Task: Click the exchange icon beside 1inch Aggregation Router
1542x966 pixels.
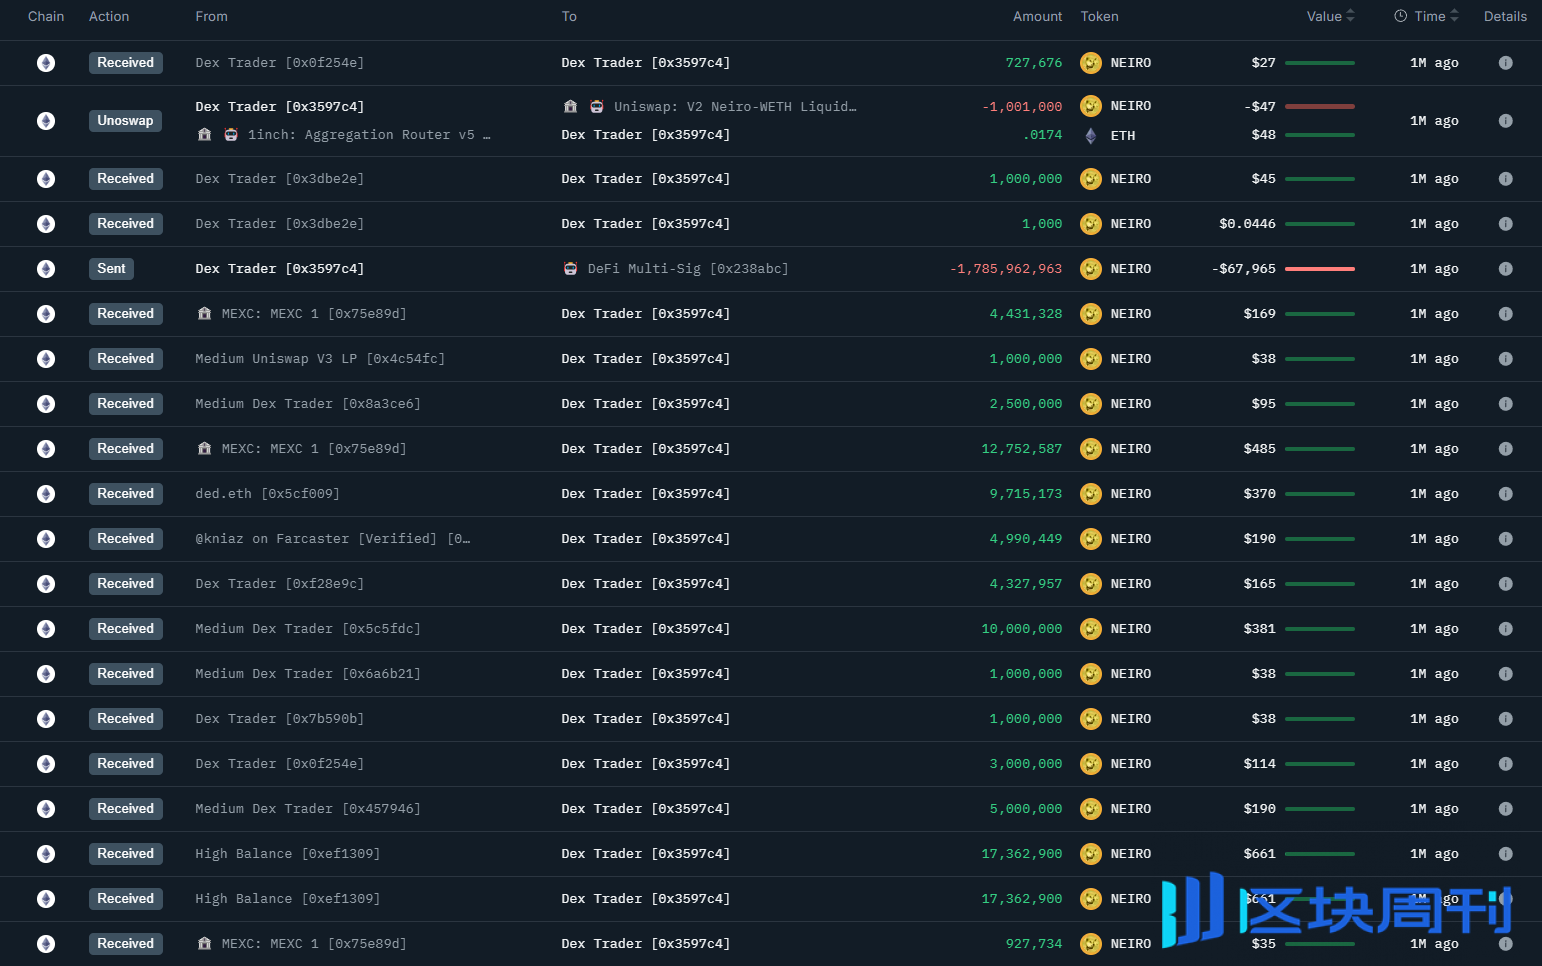Action: pos(204,134)
